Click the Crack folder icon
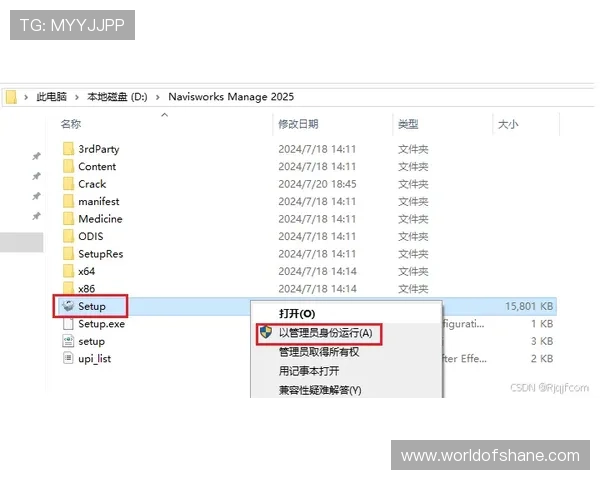The height and width of the screenshot is (480, 600). (x=68, y=184)
